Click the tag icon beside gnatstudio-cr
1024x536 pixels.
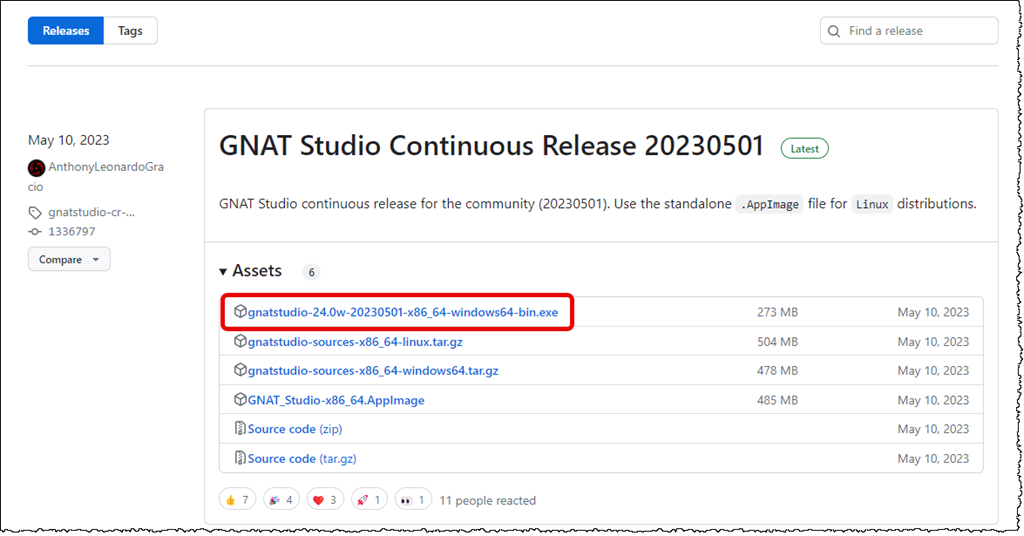[35, 213]
